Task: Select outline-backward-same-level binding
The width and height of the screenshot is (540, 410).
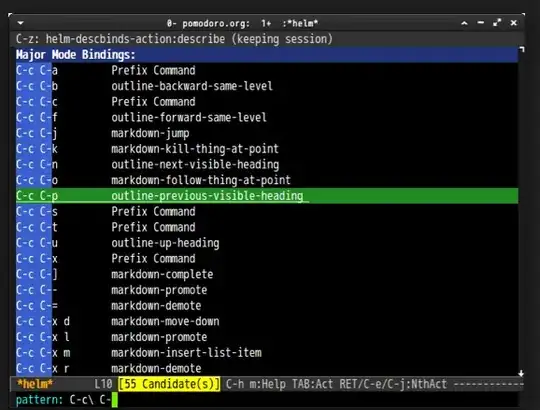Action: click(267, 86)
